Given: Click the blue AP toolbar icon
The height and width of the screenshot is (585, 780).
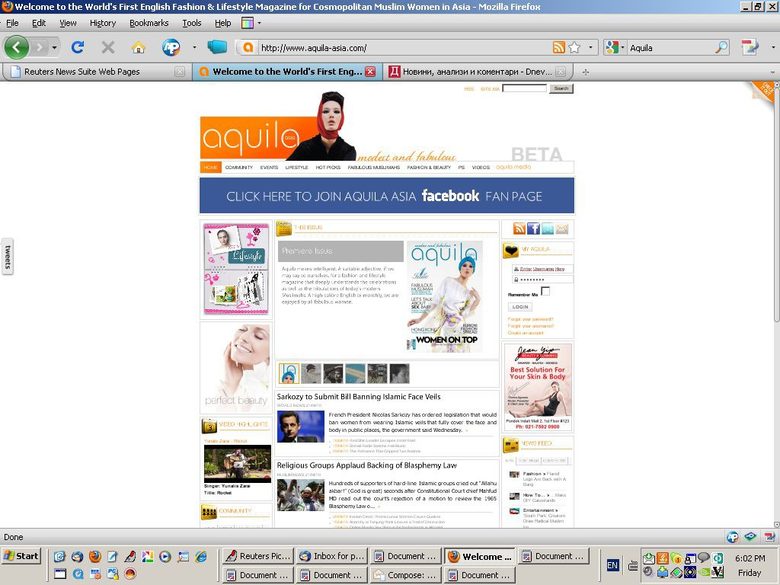Looking at the screenshot, I should [171, 47].
